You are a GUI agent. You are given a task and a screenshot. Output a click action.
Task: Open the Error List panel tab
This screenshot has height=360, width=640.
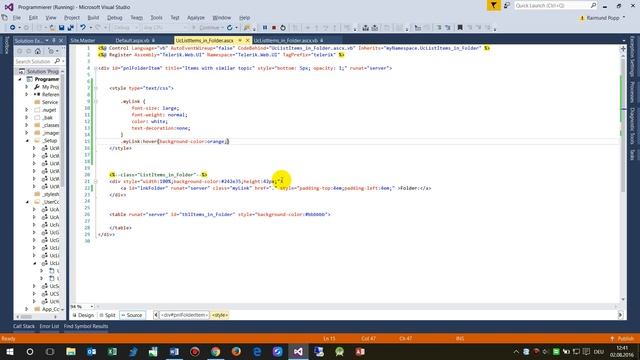click(x=49, y=326)
